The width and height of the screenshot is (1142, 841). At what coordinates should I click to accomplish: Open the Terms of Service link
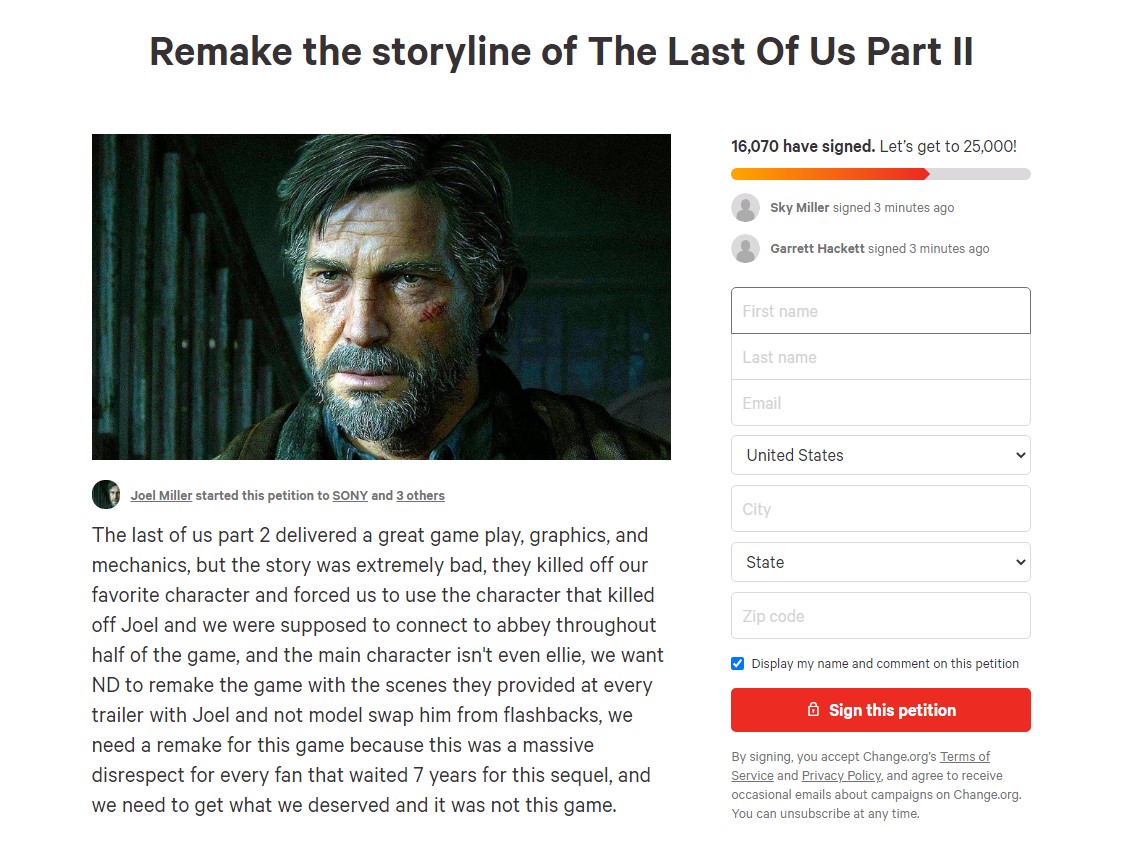tap(964, 757)
